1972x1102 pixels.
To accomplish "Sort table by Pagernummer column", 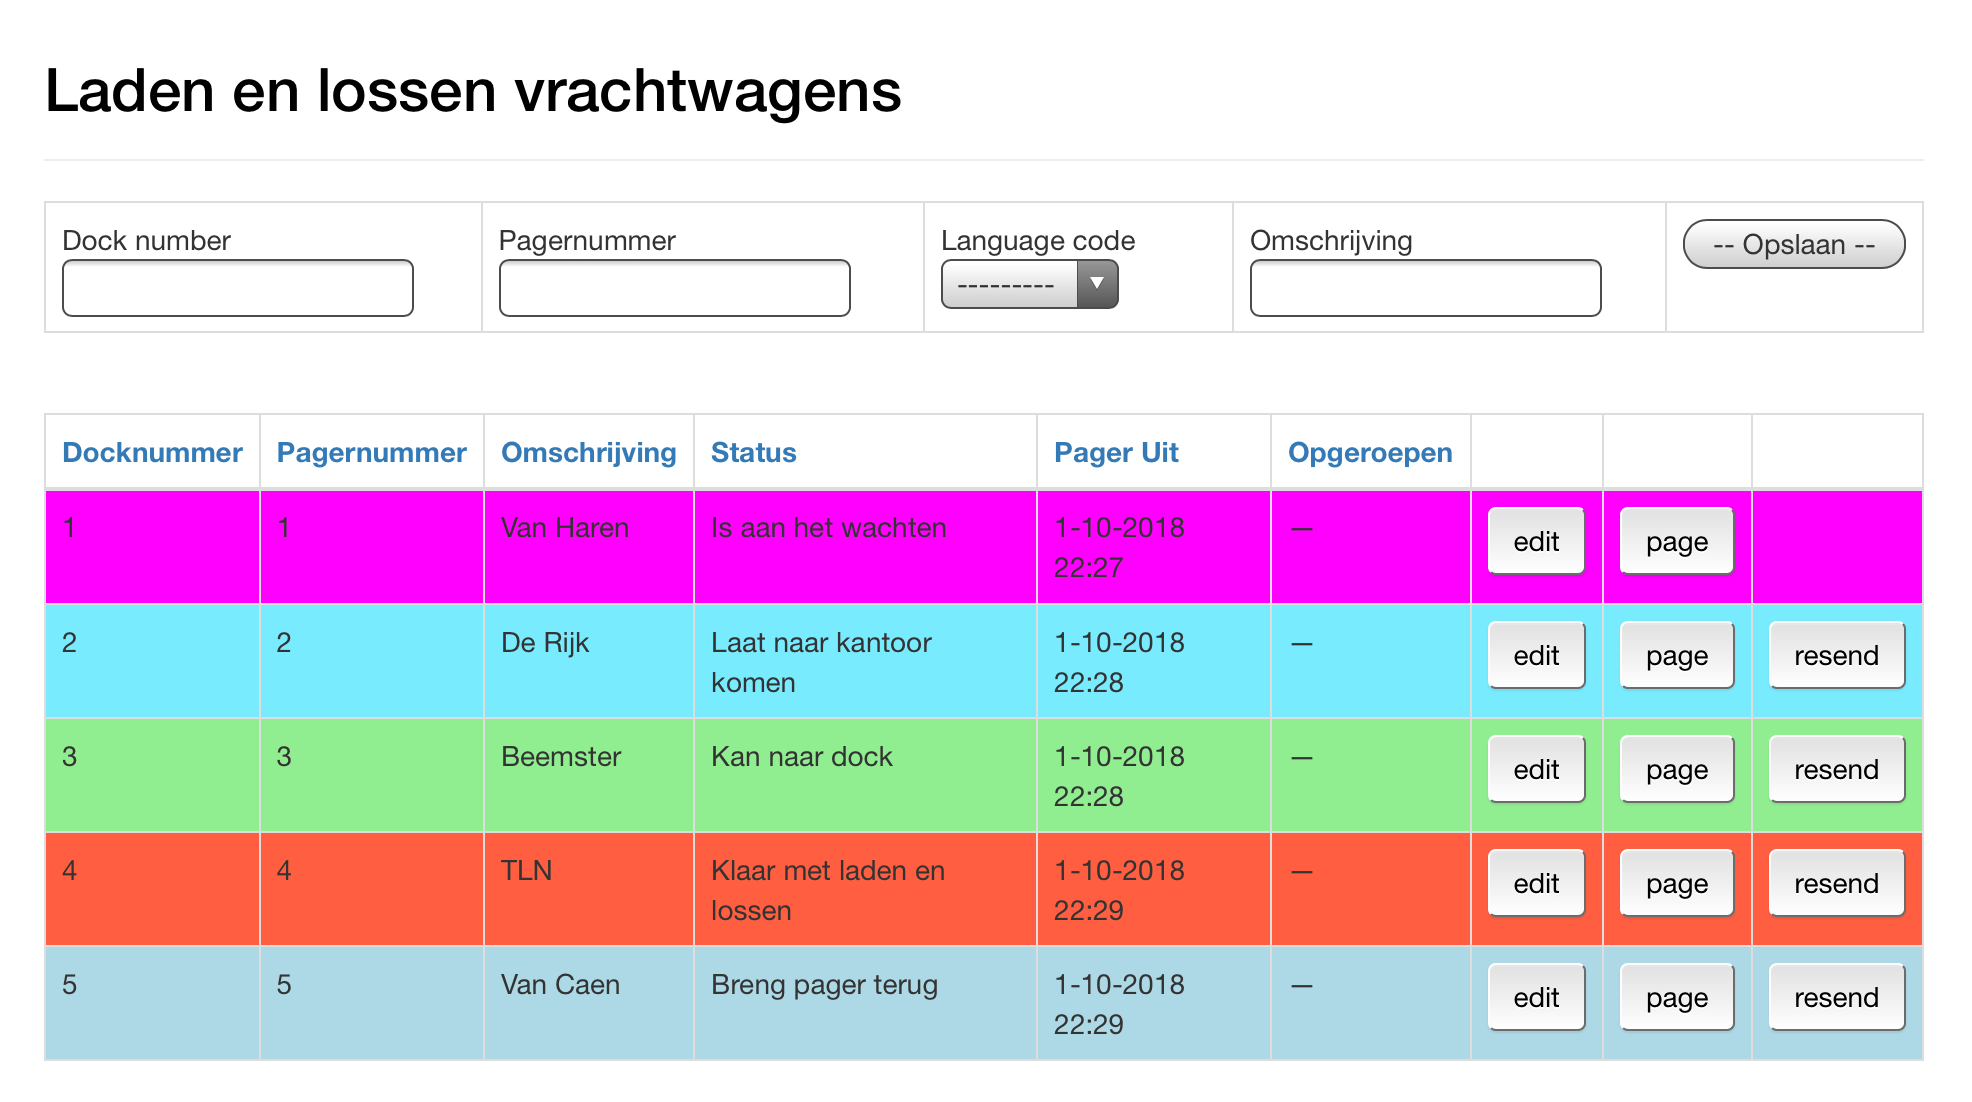I will coord(371,452).
